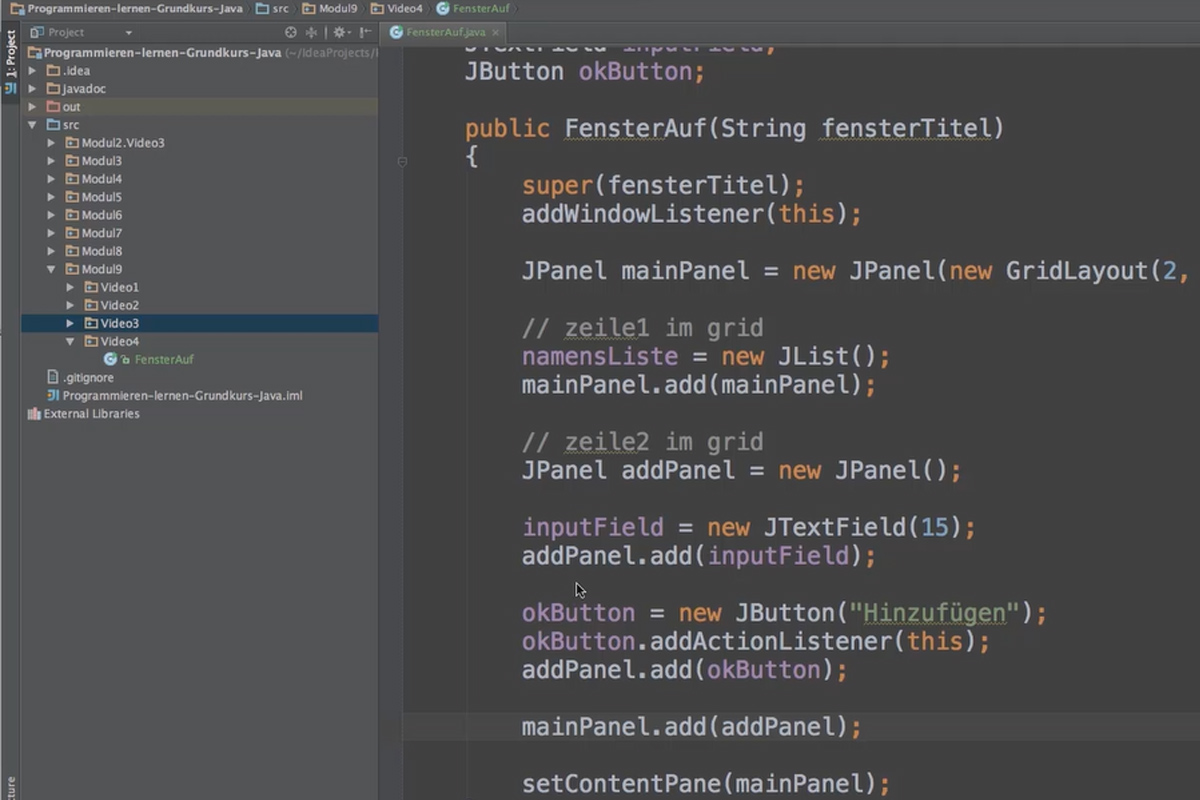Select the Modul6 package row

coord(200,215)
